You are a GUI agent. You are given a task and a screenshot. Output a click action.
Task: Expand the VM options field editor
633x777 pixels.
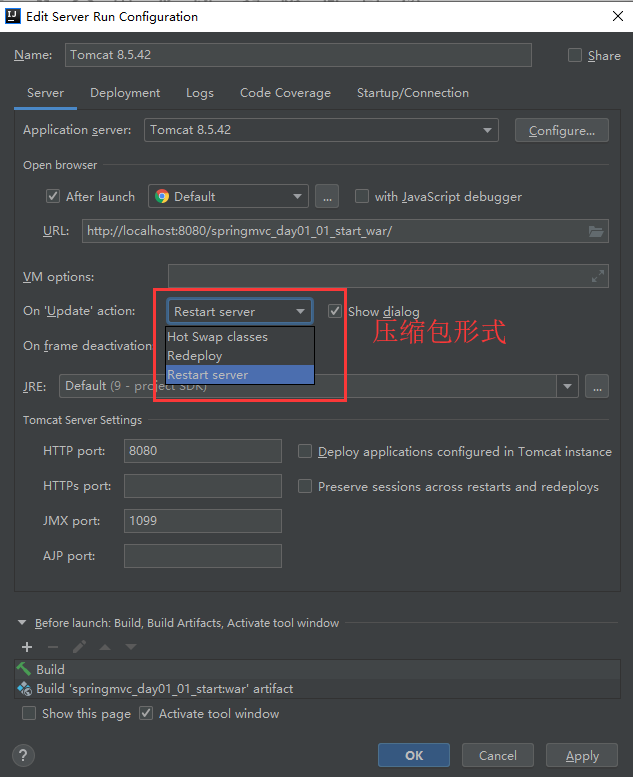tap(598, 276)
